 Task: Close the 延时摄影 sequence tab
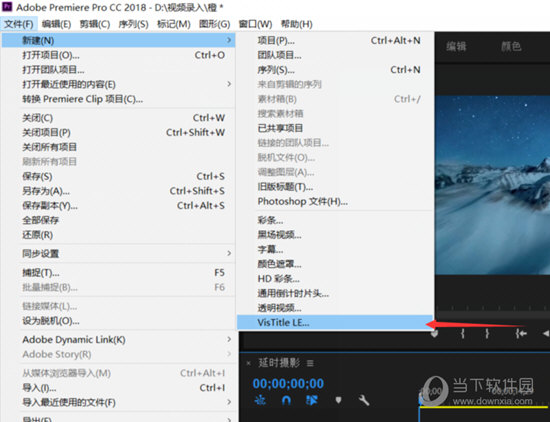pos(248,363)
